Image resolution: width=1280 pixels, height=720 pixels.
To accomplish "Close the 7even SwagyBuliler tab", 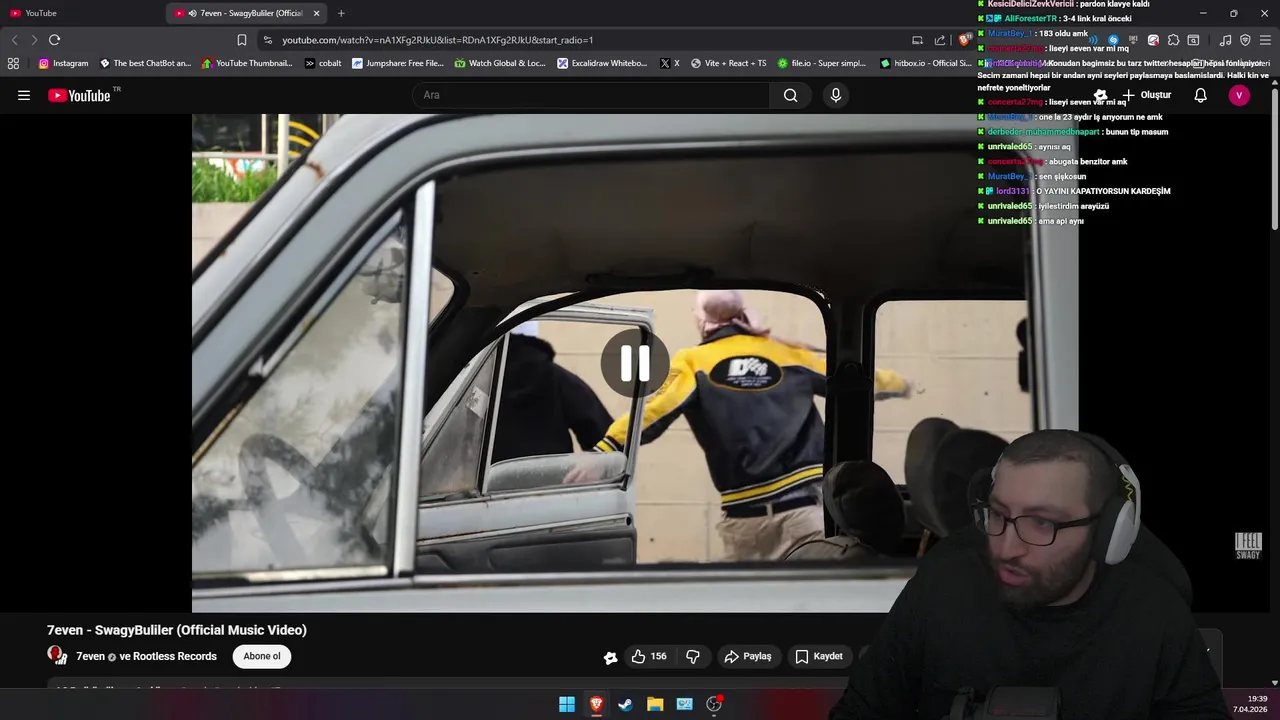I will (317, 13).
